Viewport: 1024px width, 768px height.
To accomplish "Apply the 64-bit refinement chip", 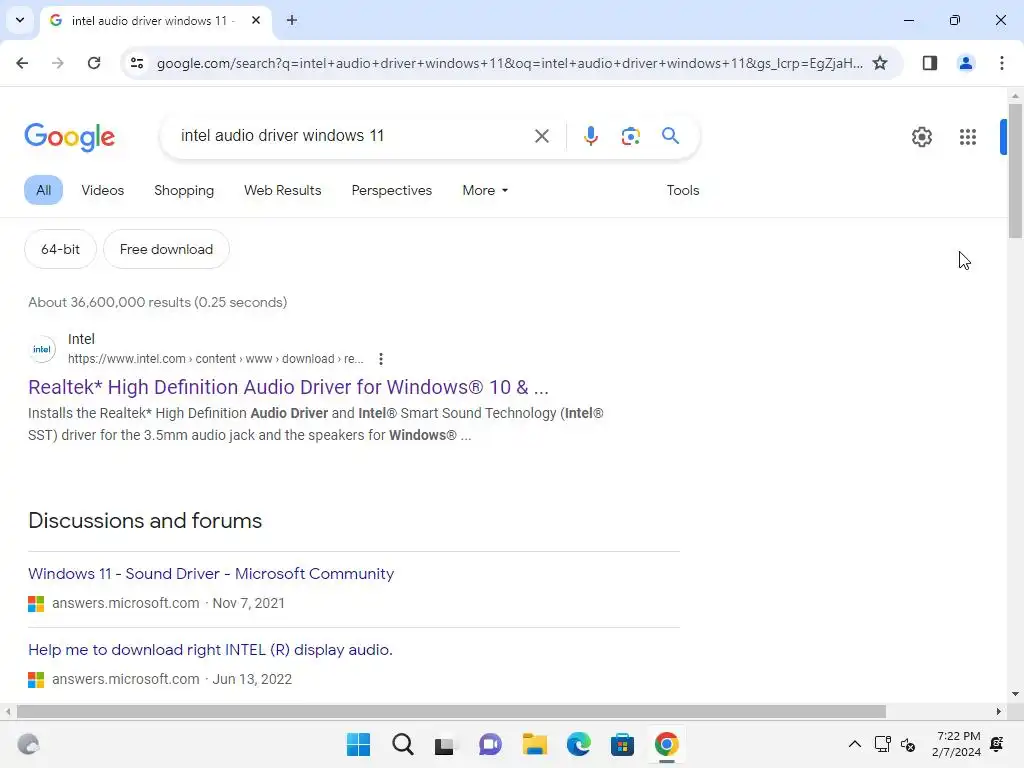I will click(x=60, y=249).
